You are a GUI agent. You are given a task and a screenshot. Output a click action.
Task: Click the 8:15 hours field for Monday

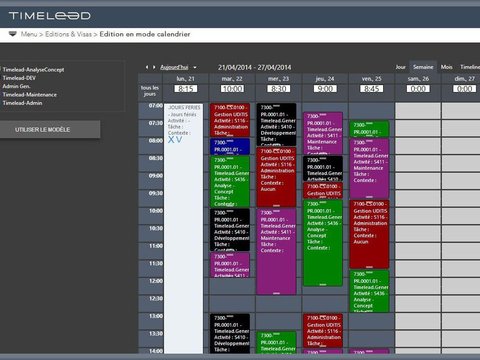tap(186, 89)
